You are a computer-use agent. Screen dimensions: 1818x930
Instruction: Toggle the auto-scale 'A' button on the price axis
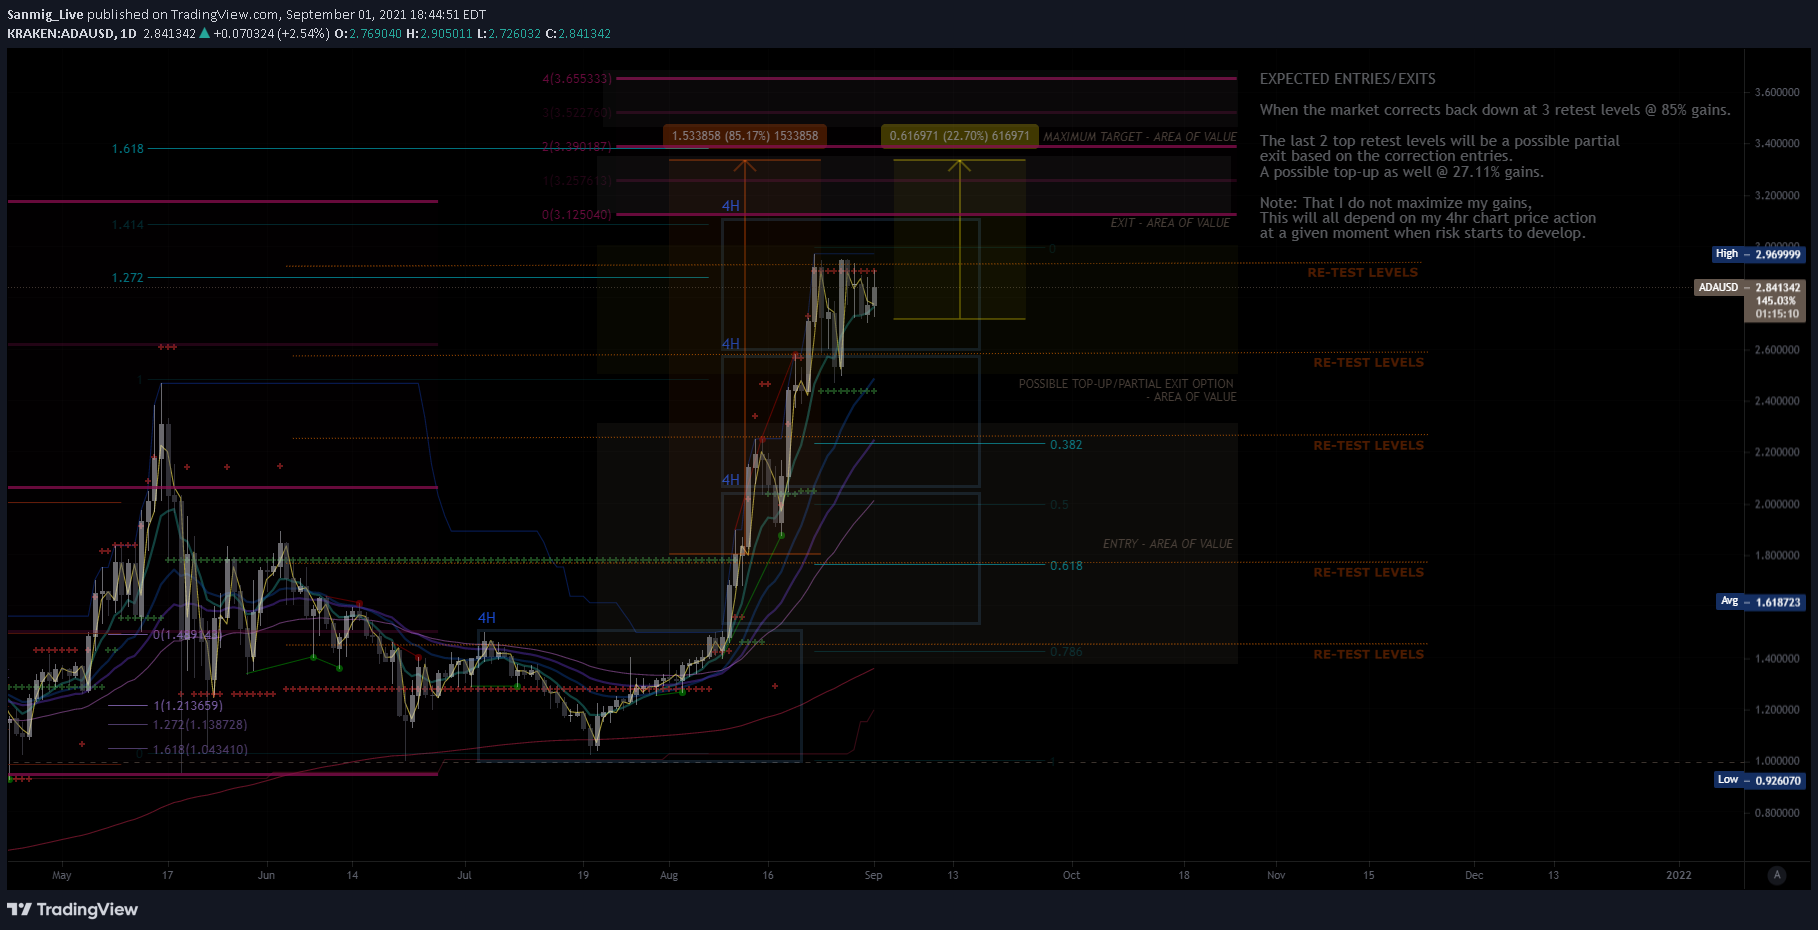(x=1777, y=875)
